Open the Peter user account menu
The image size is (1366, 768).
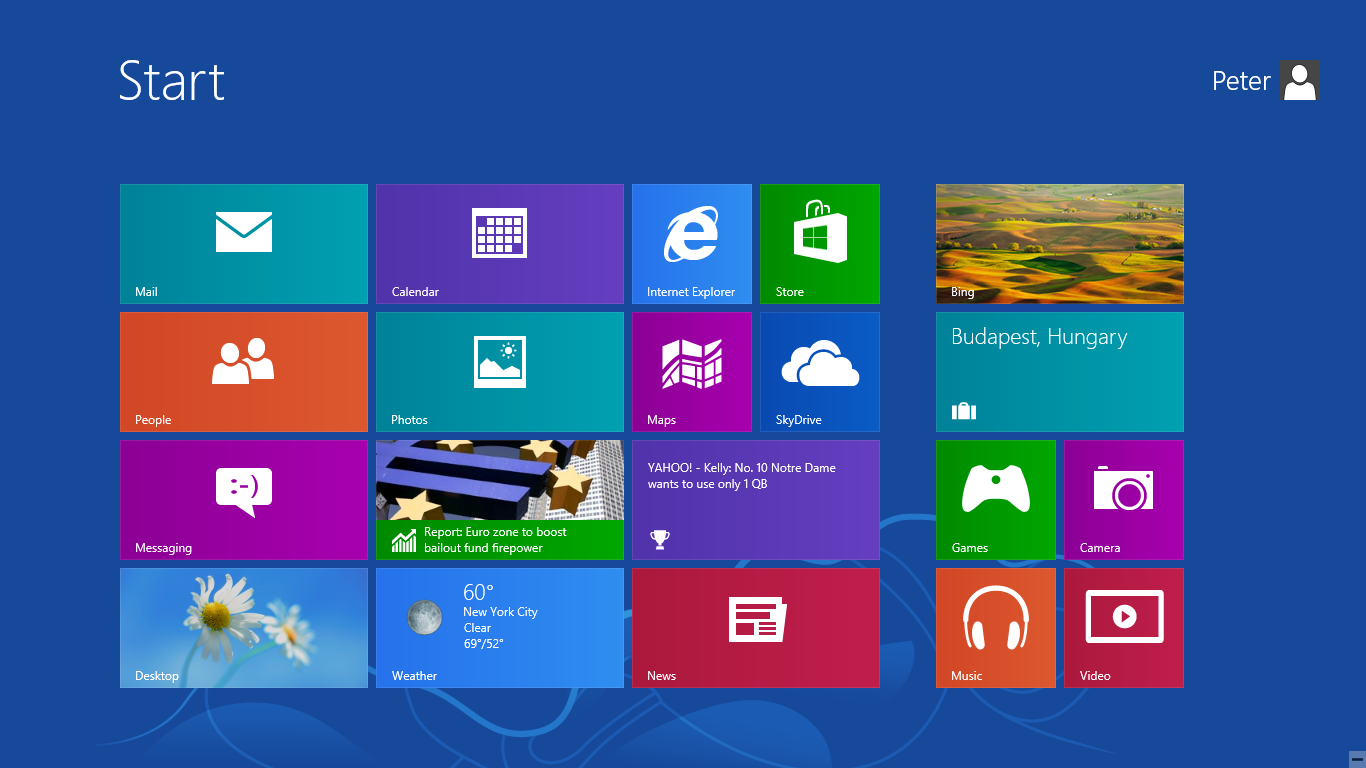[x=1266, y=80]
